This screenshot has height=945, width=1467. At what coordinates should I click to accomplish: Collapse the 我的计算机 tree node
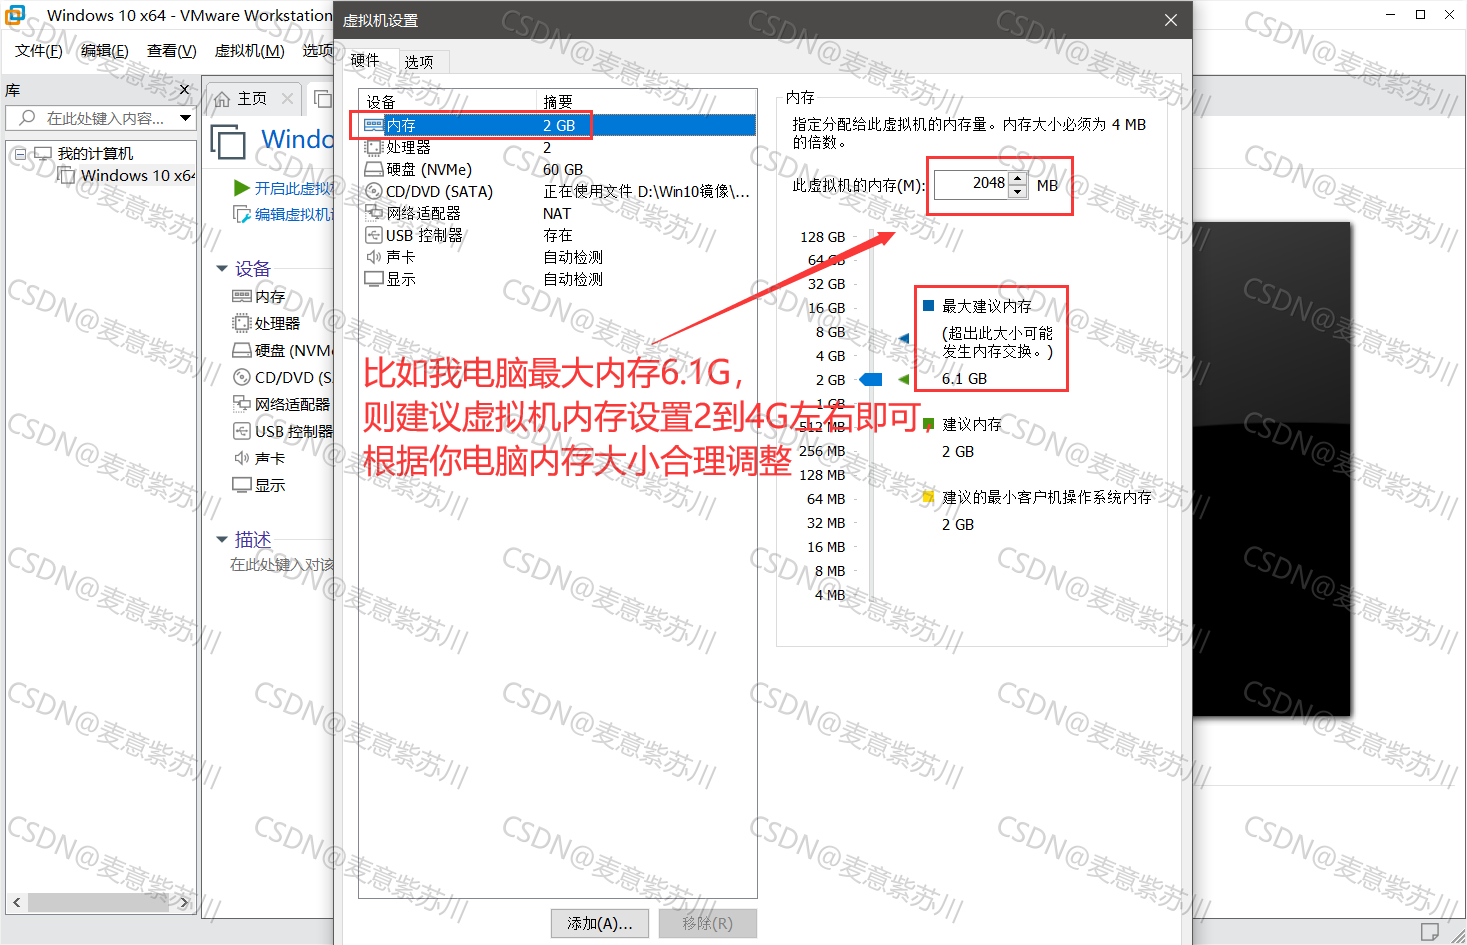pyautogui.click(x=20, y=154)
